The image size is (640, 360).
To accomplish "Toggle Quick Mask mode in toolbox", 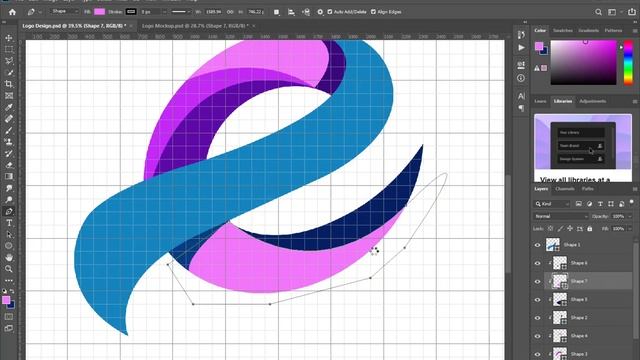I will (x=9, y=317).
